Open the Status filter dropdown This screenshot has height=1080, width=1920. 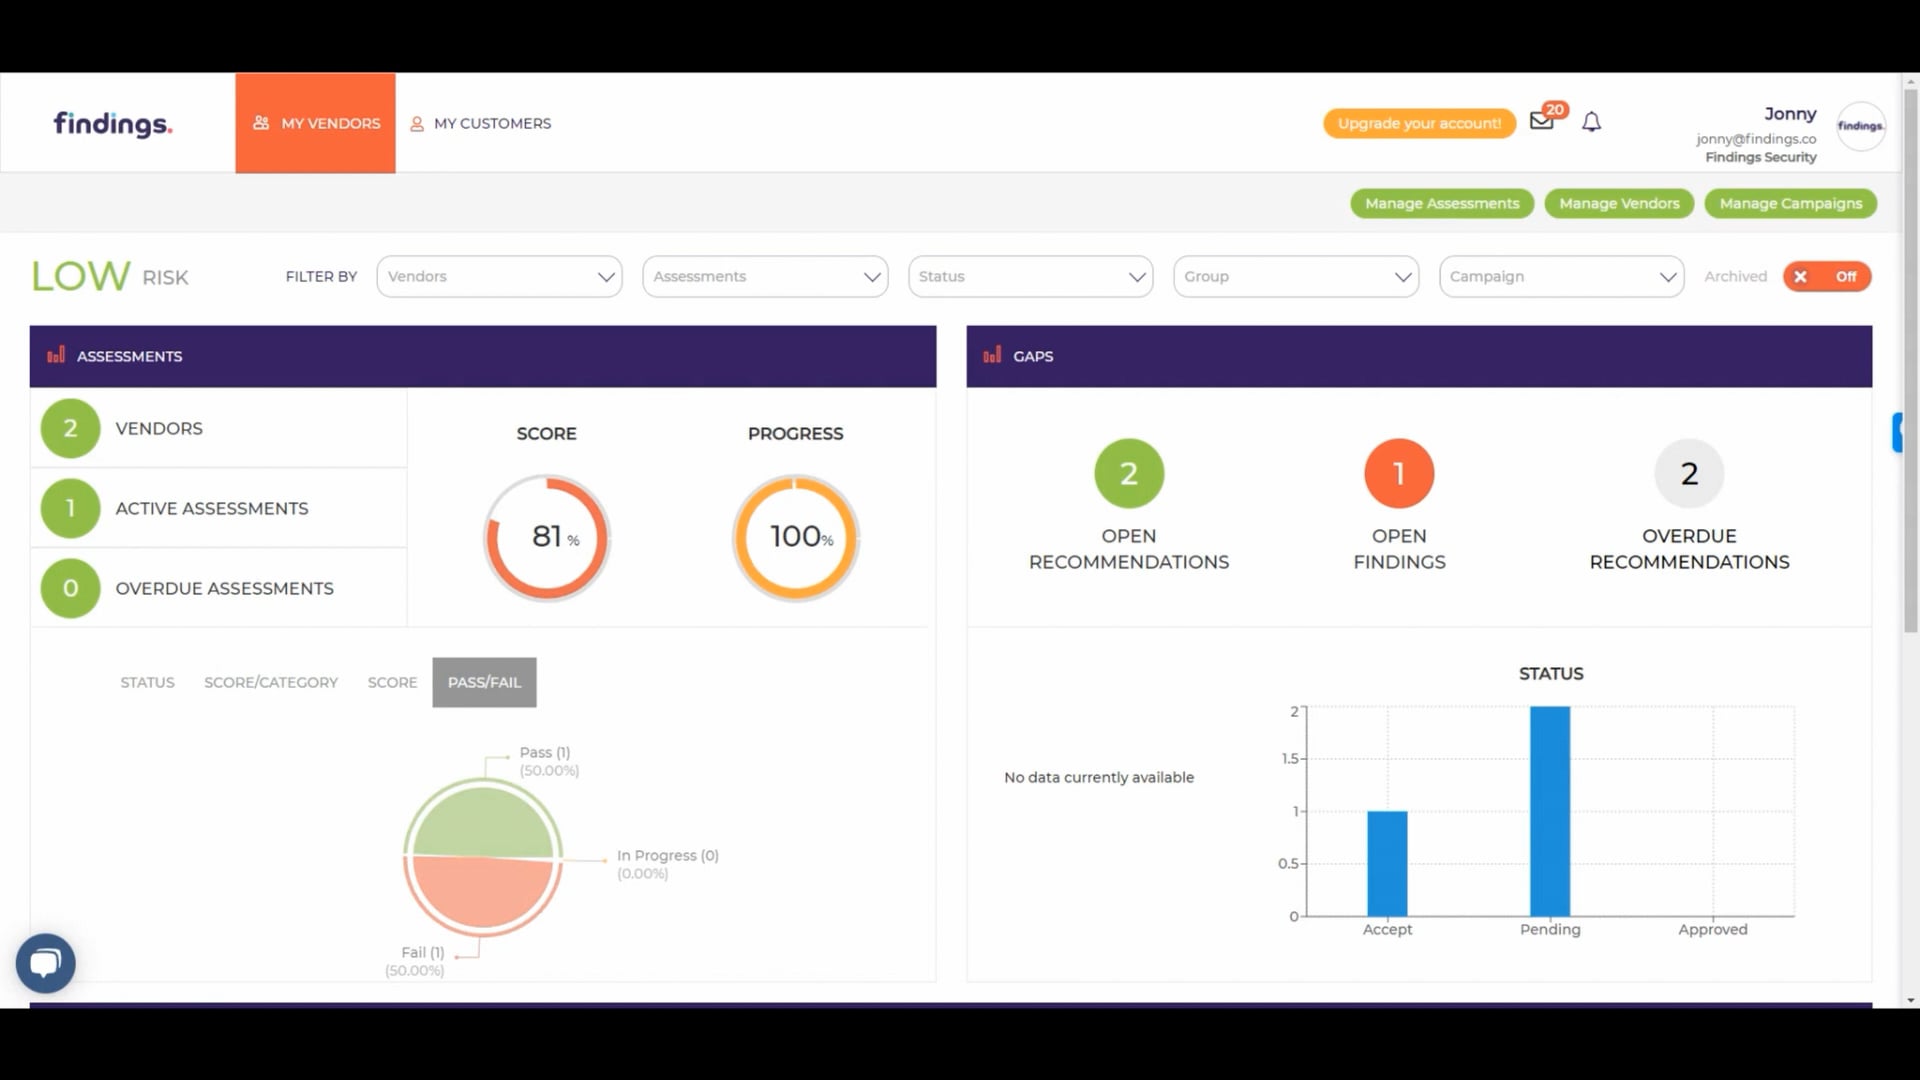click(x=1030, y=276)
